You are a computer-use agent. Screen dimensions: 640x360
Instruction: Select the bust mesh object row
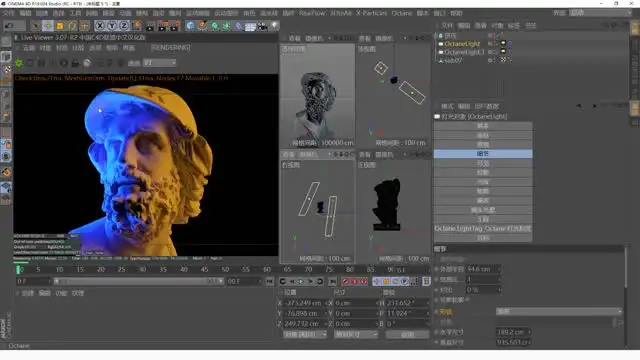[453, 60]
